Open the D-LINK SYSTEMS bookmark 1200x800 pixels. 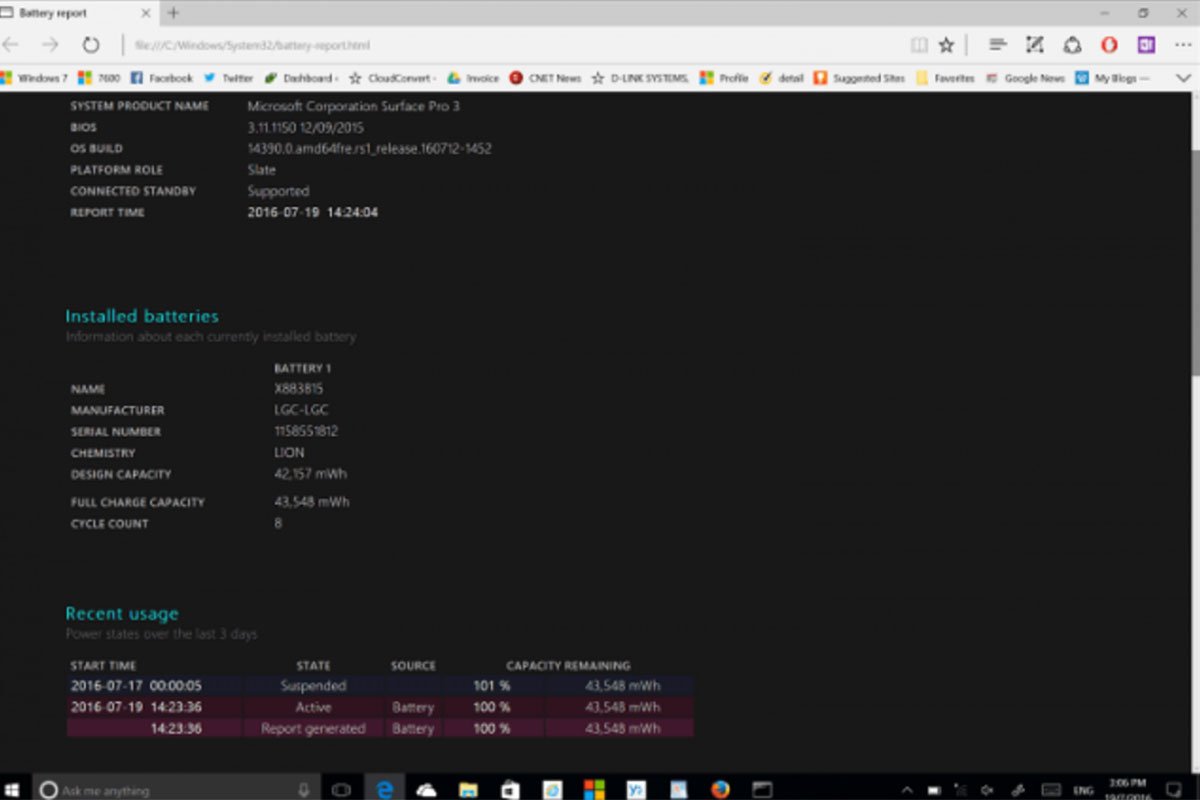coord(640,78)
